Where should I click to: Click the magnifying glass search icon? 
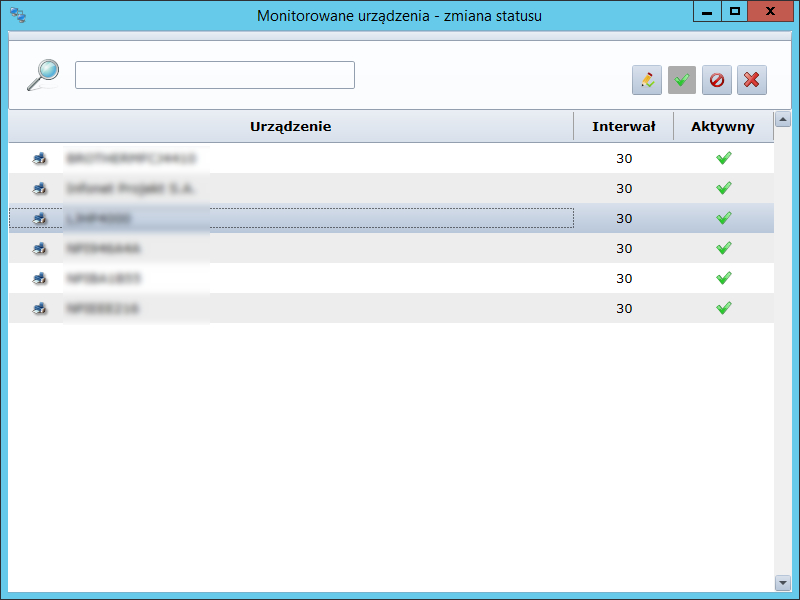[x=43, y=75]
